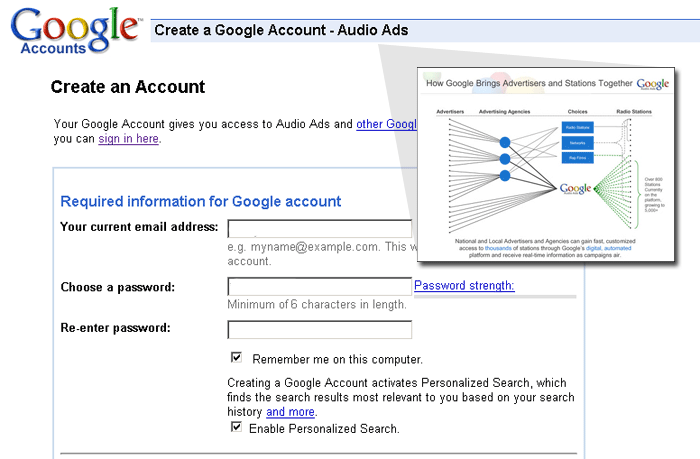
Task: Click the password strength meter bar
Action: (495, 296)
